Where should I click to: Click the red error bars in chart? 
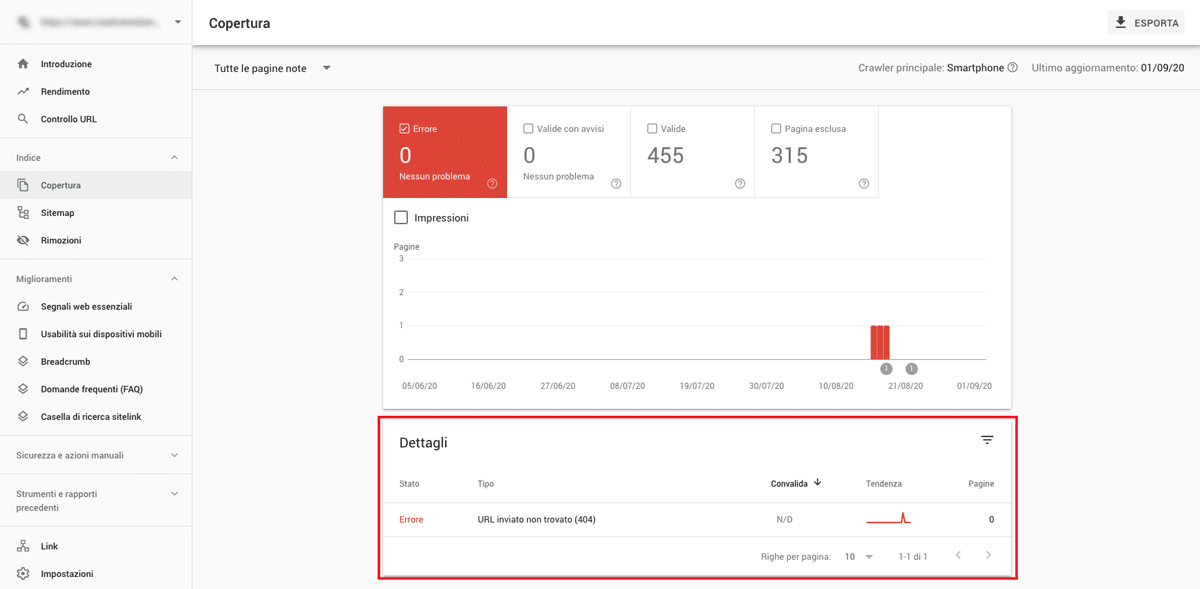click(880, 342)
